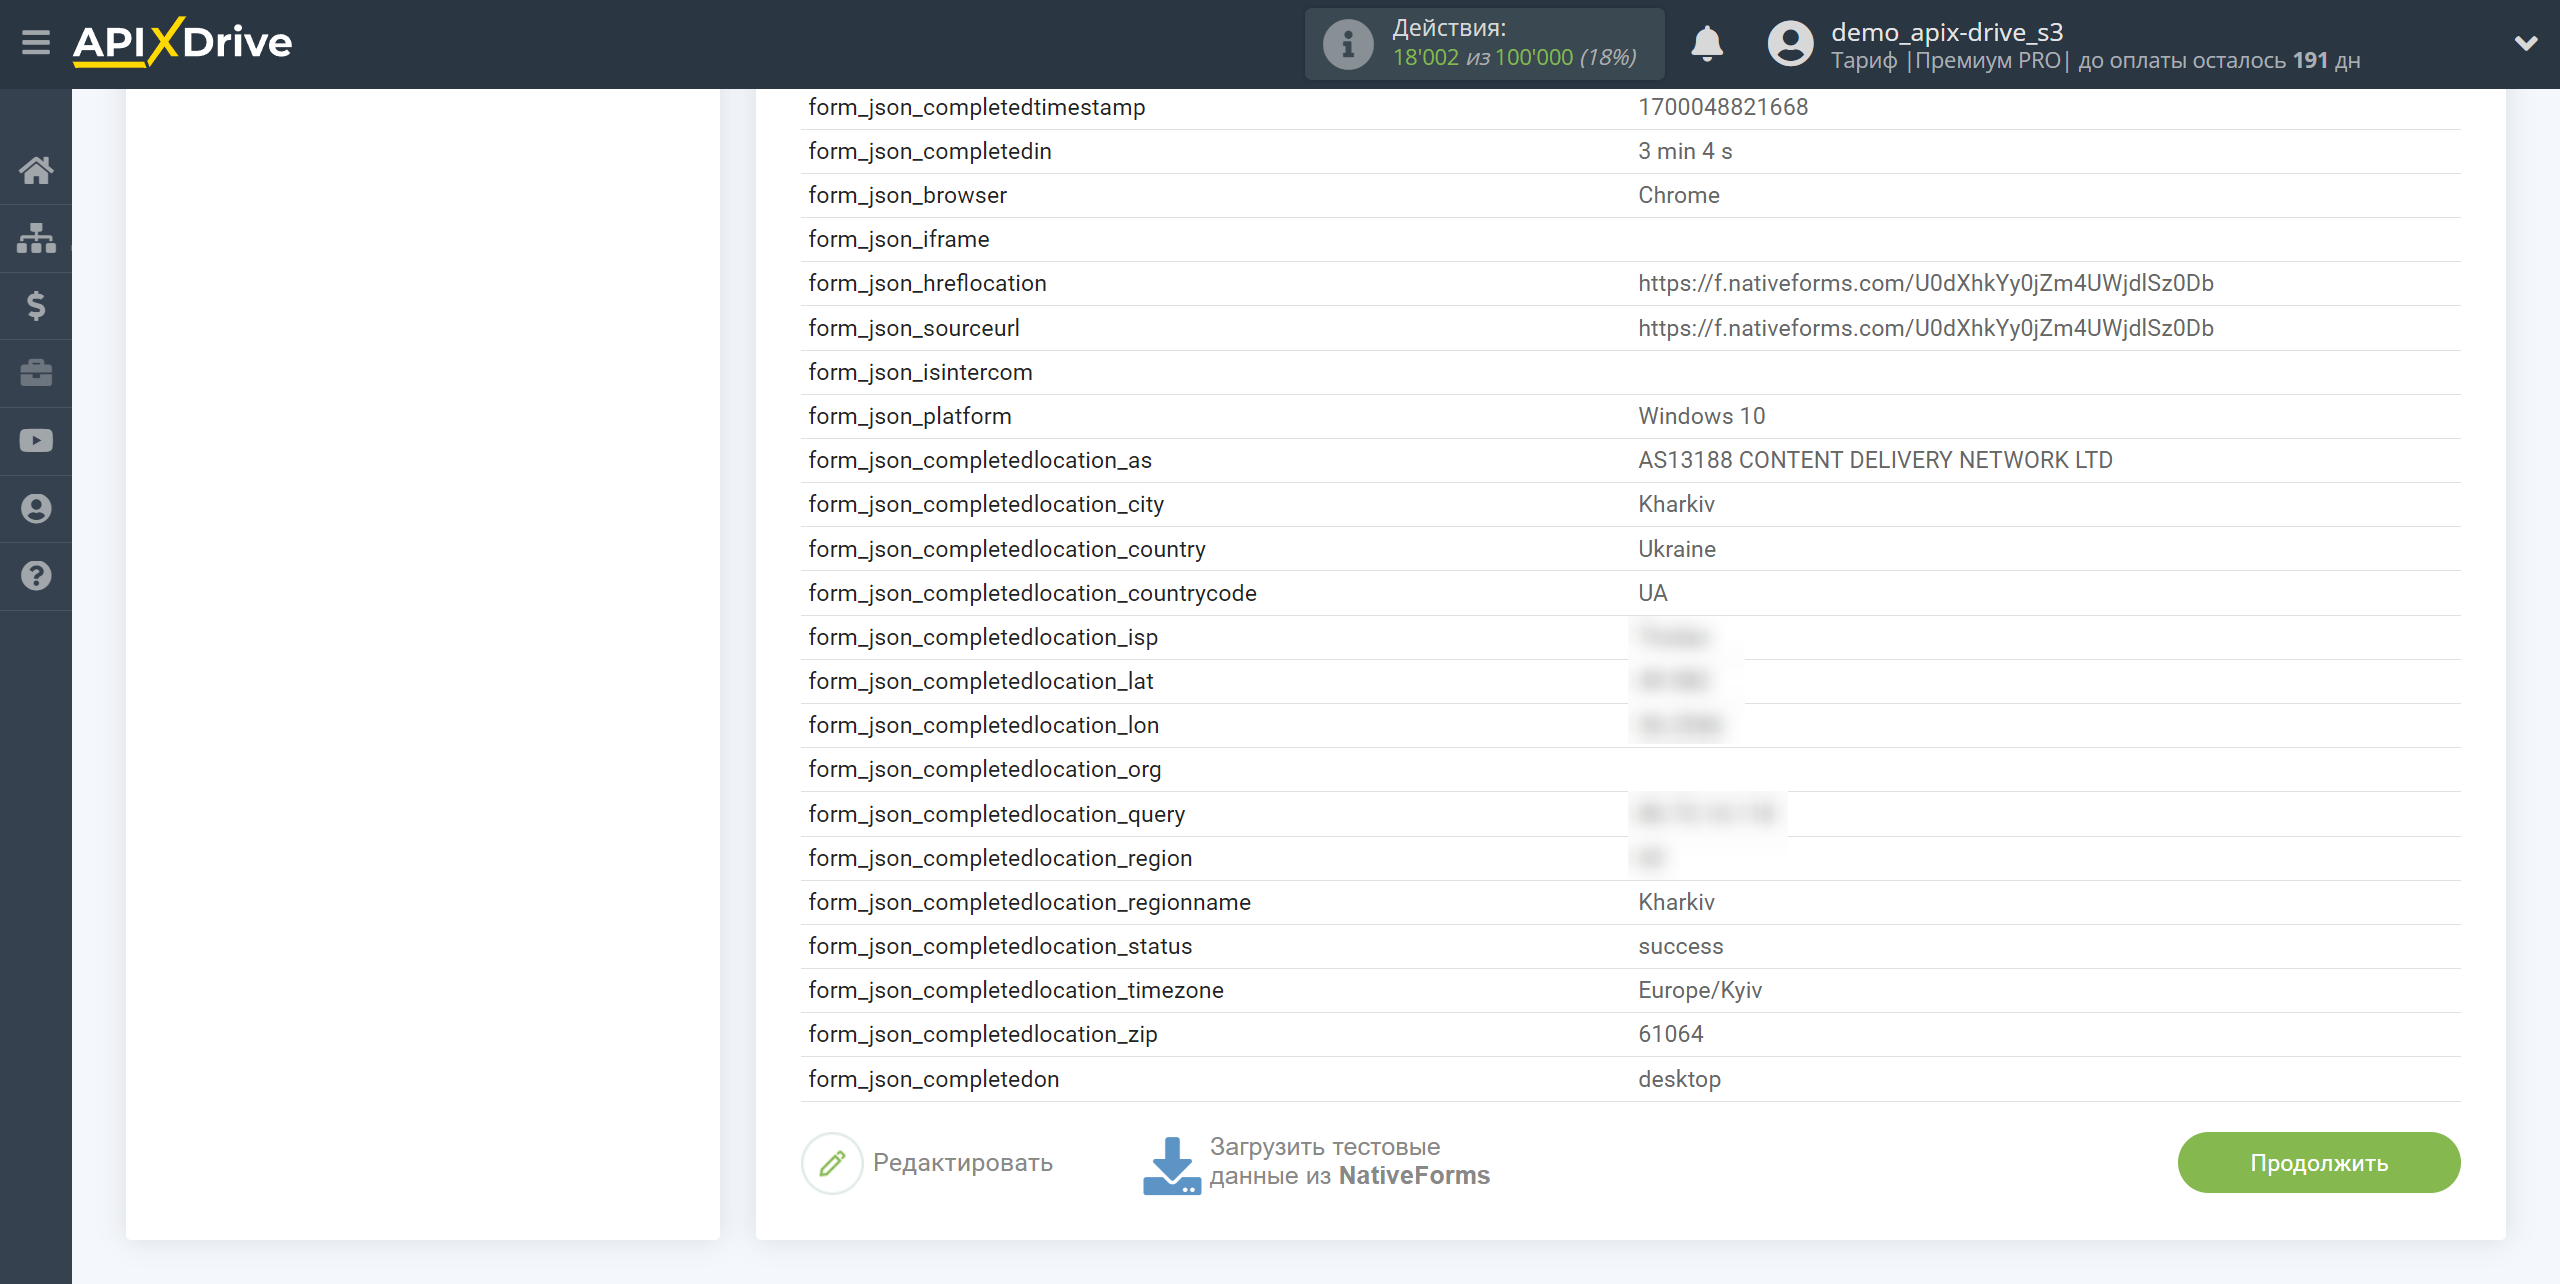Select the Windows 10 platform value
This screenshot has height=1284, width=2560.
point(1702,416)
